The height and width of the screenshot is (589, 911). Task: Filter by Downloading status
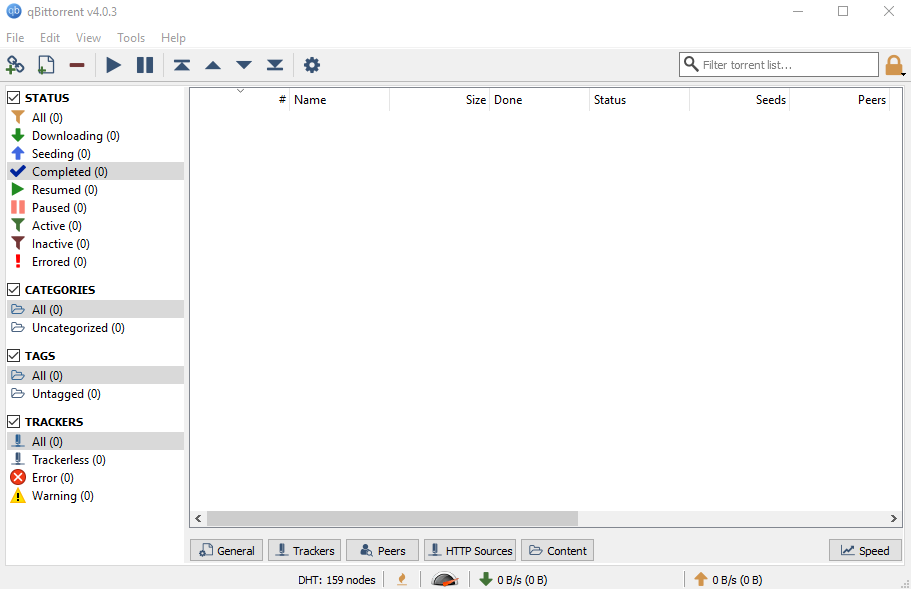95,136
